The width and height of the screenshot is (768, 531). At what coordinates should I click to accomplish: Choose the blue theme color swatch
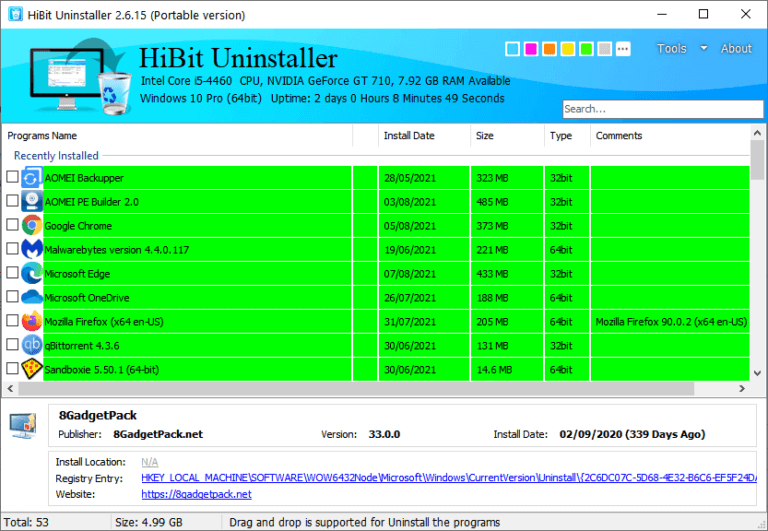point(512,49)
